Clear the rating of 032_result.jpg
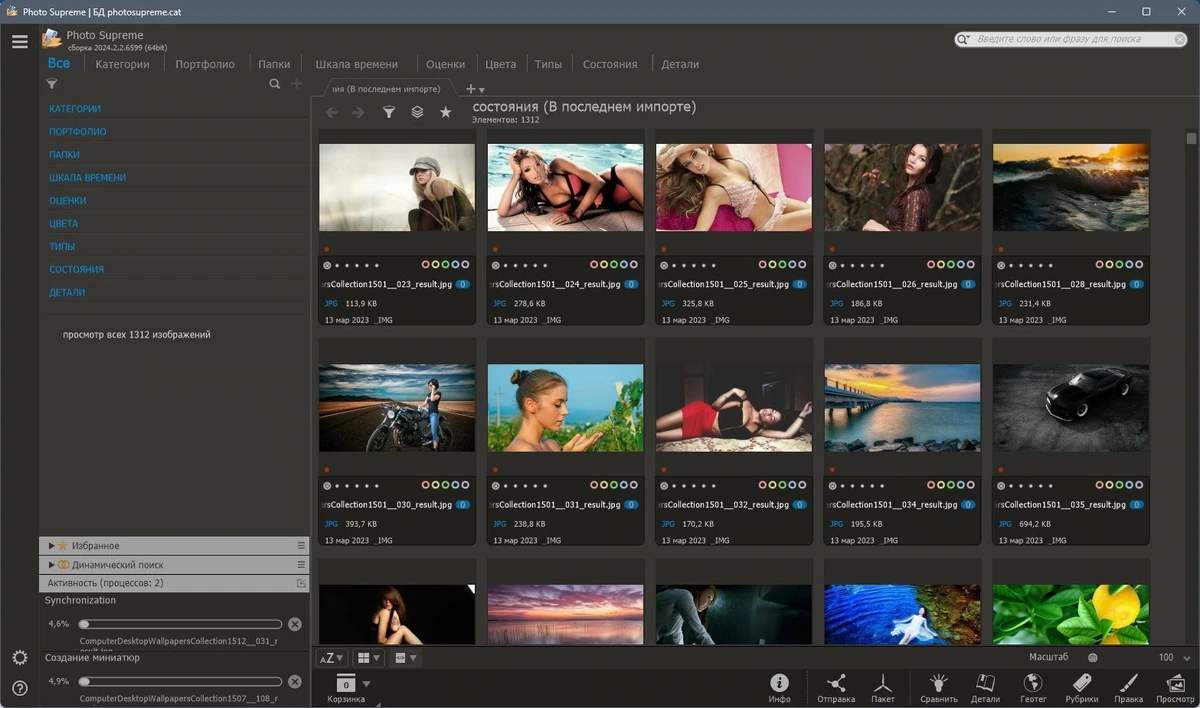Image resolution: width=1200 pixels, height=708 pixels. point(664,485)
